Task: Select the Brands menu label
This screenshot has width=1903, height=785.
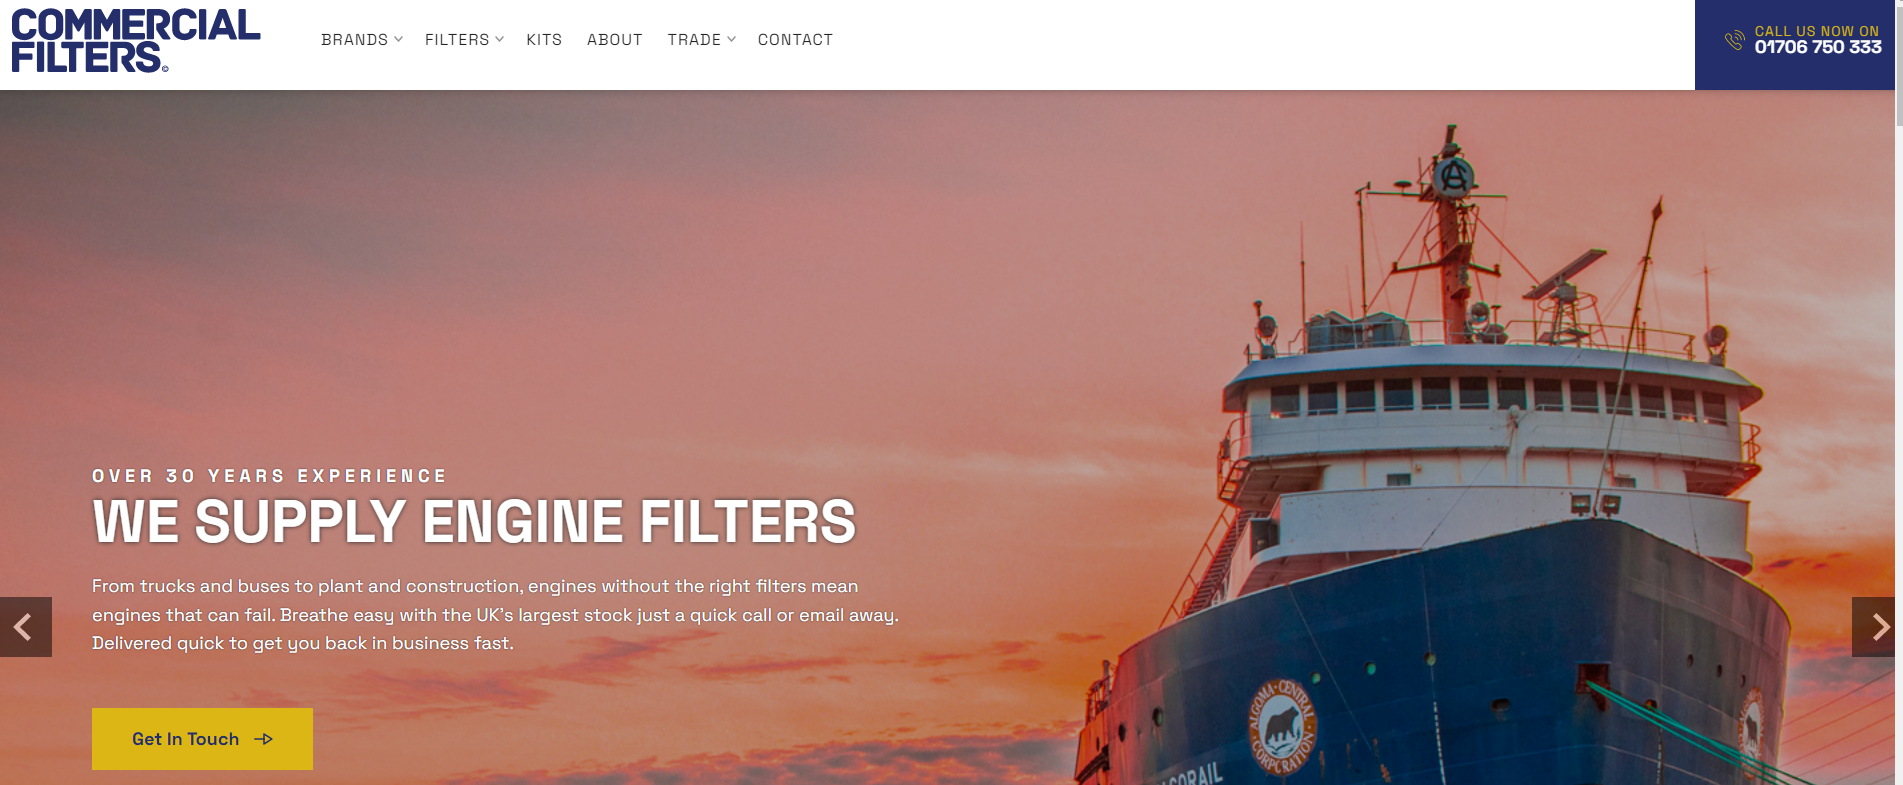Action: click(354, 40)
